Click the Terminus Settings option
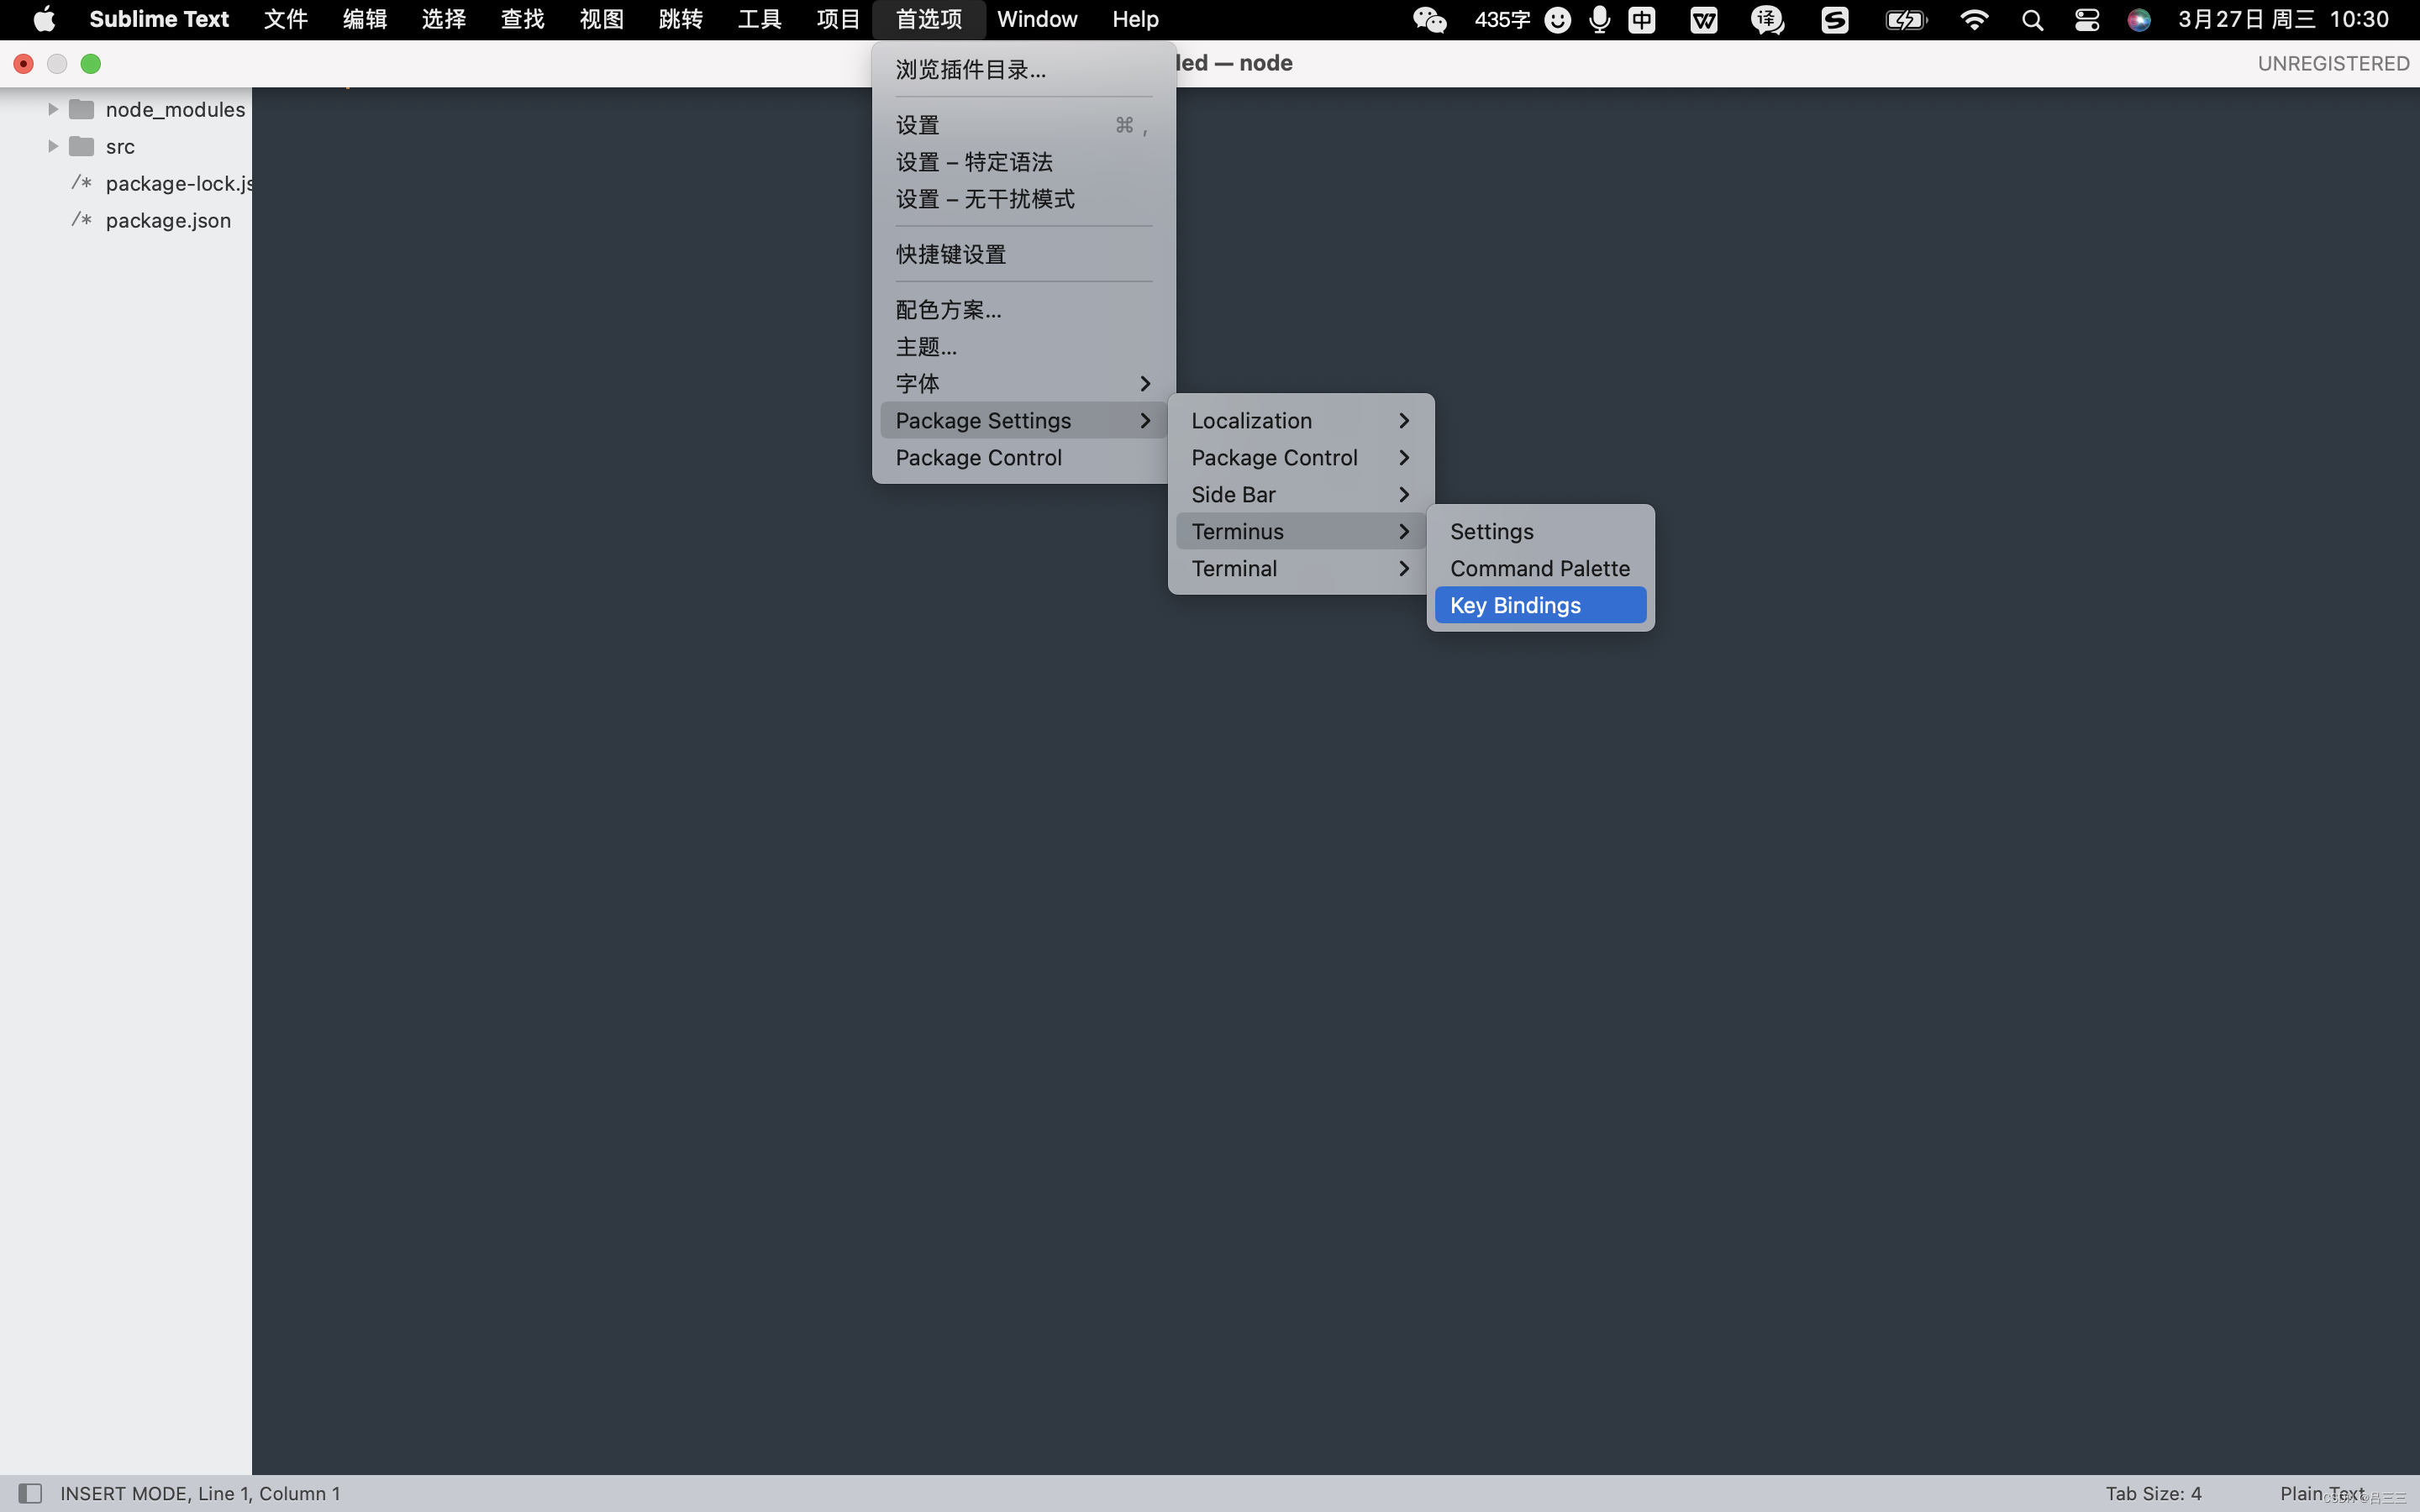2420x1512 pixels. pos(1491,531)
